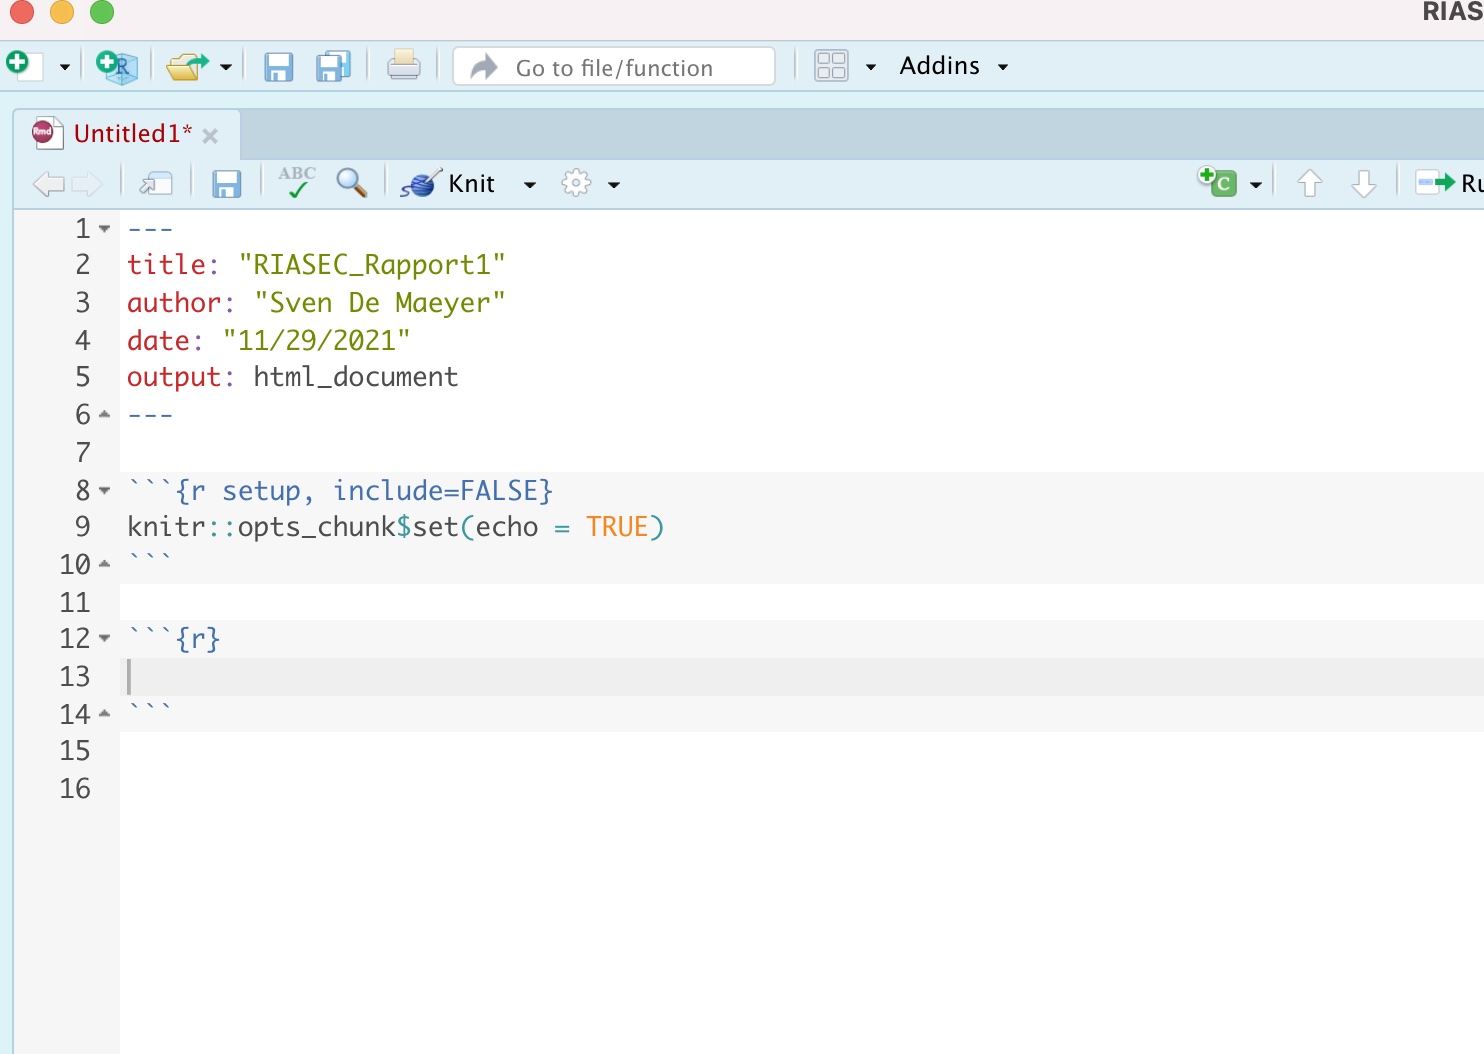Click the knitr::opts_chunk$set line
The width and height of the screenshot is (1484, 1054).
pos(396,527)
